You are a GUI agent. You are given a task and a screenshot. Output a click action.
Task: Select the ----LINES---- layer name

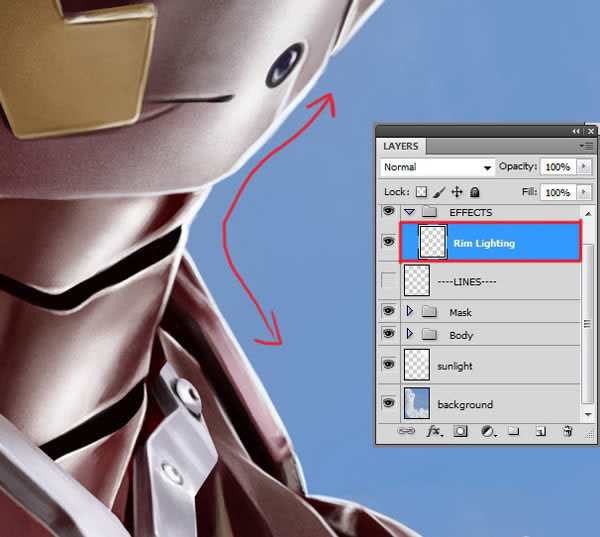coord(467,282)
